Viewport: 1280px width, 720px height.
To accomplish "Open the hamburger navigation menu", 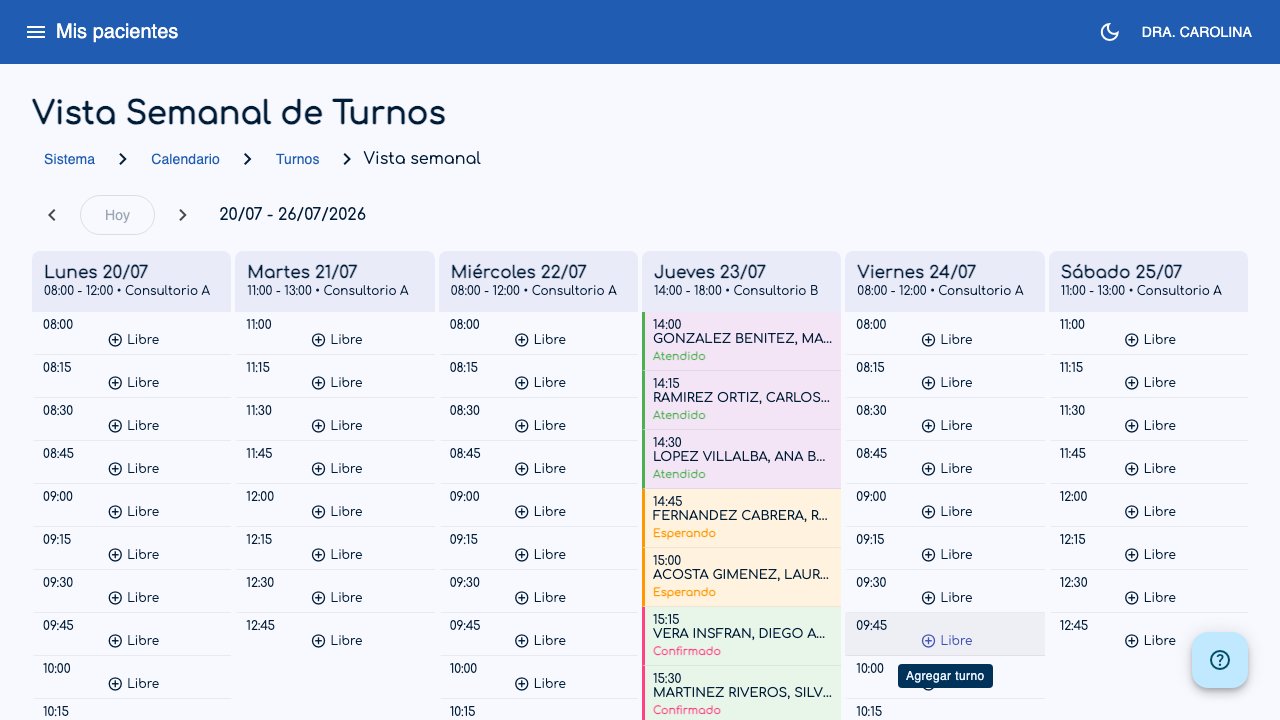I will click(x=36, y=32).
